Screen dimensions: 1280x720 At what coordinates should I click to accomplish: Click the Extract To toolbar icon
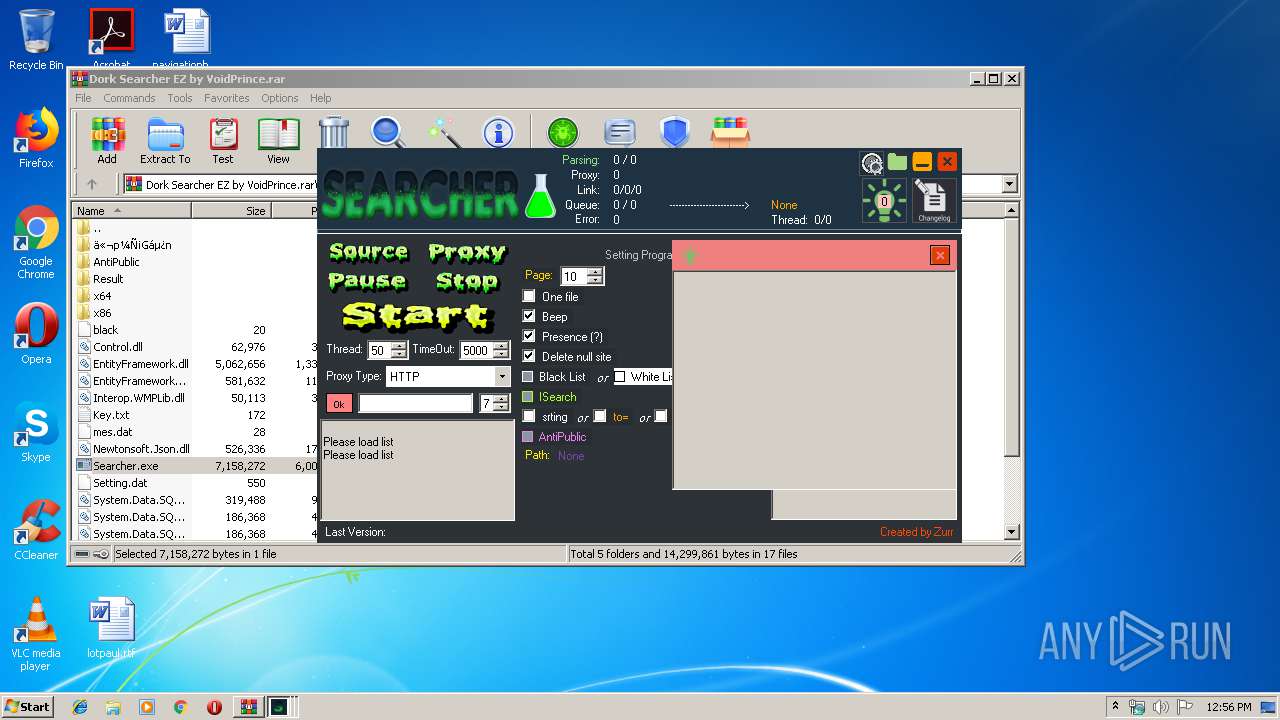pyautogui.click(x=165, y=141)
